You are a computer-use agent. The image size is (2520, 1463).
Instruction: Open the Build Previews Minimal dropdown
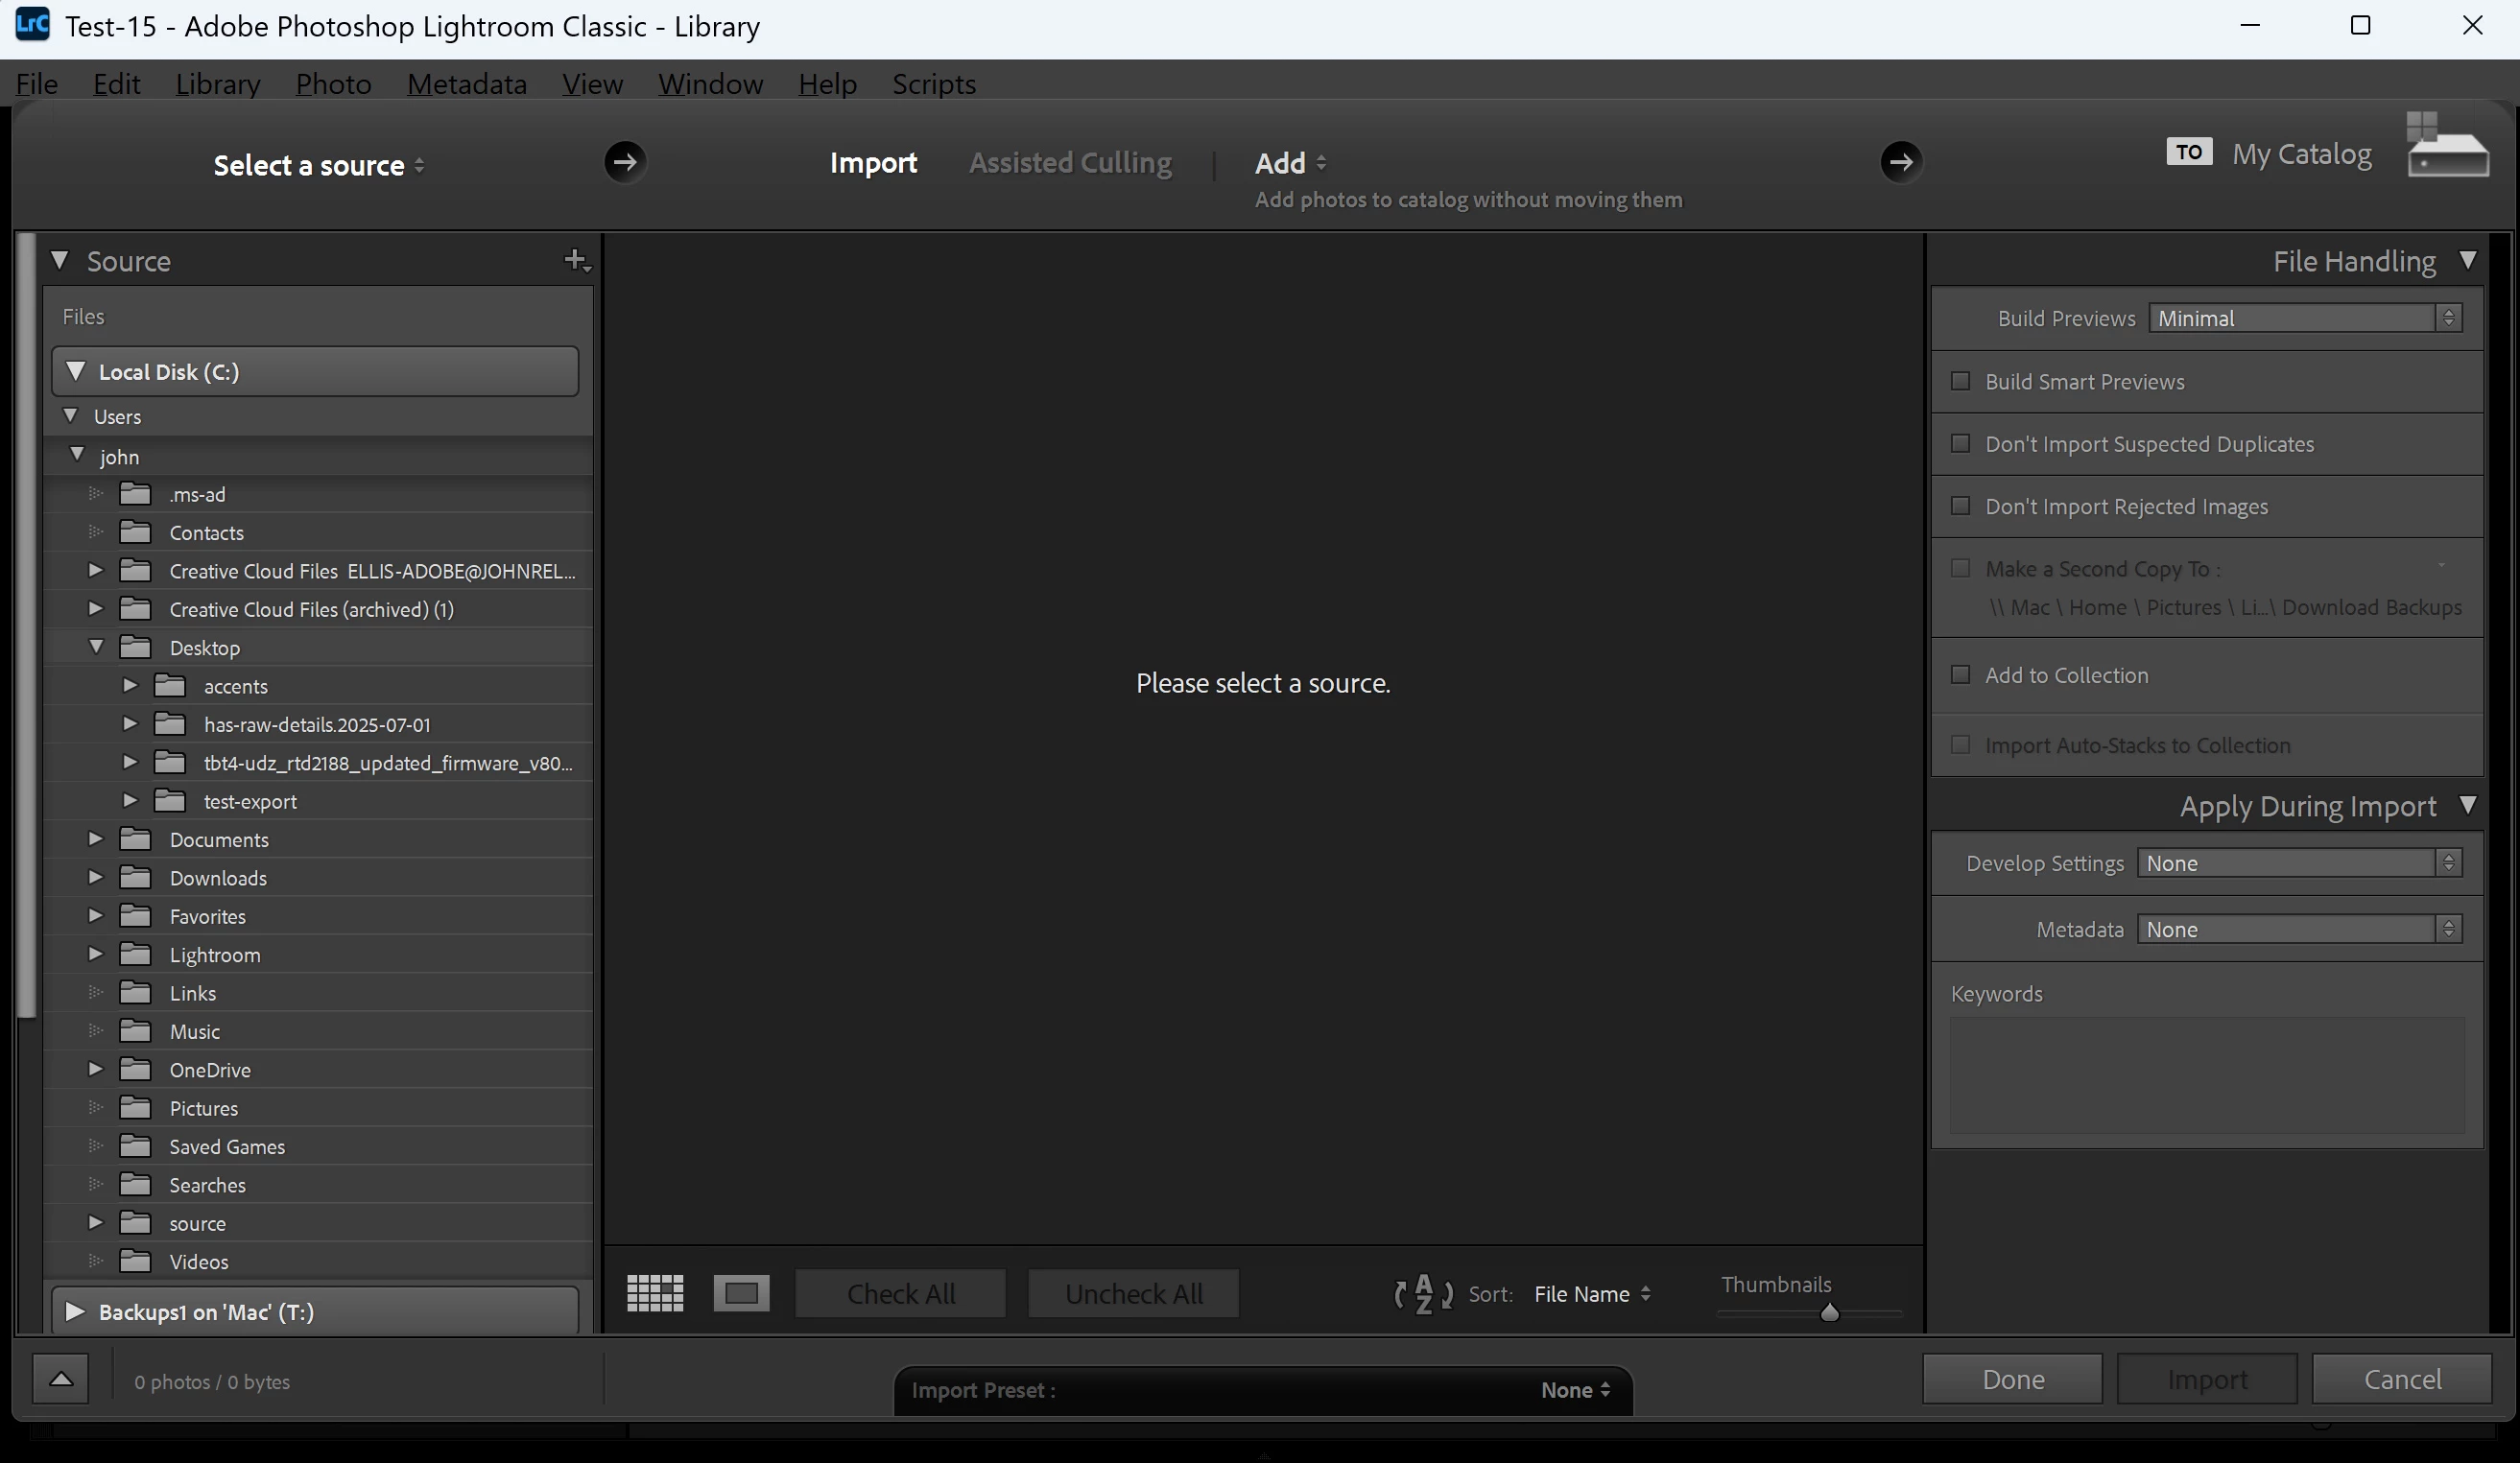2304,318
